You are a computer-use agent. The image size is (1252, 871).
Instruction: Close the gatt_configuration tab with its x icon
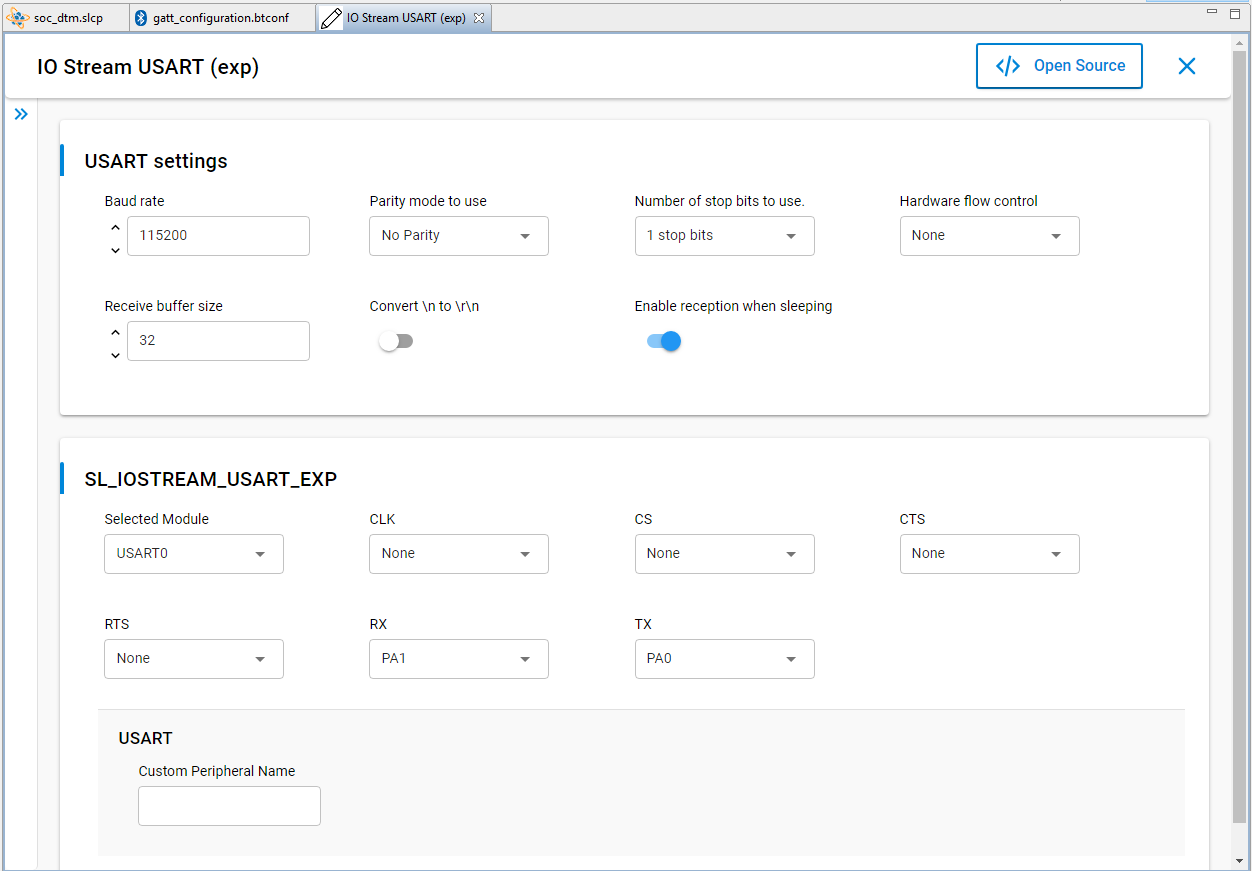click(305, 17)
